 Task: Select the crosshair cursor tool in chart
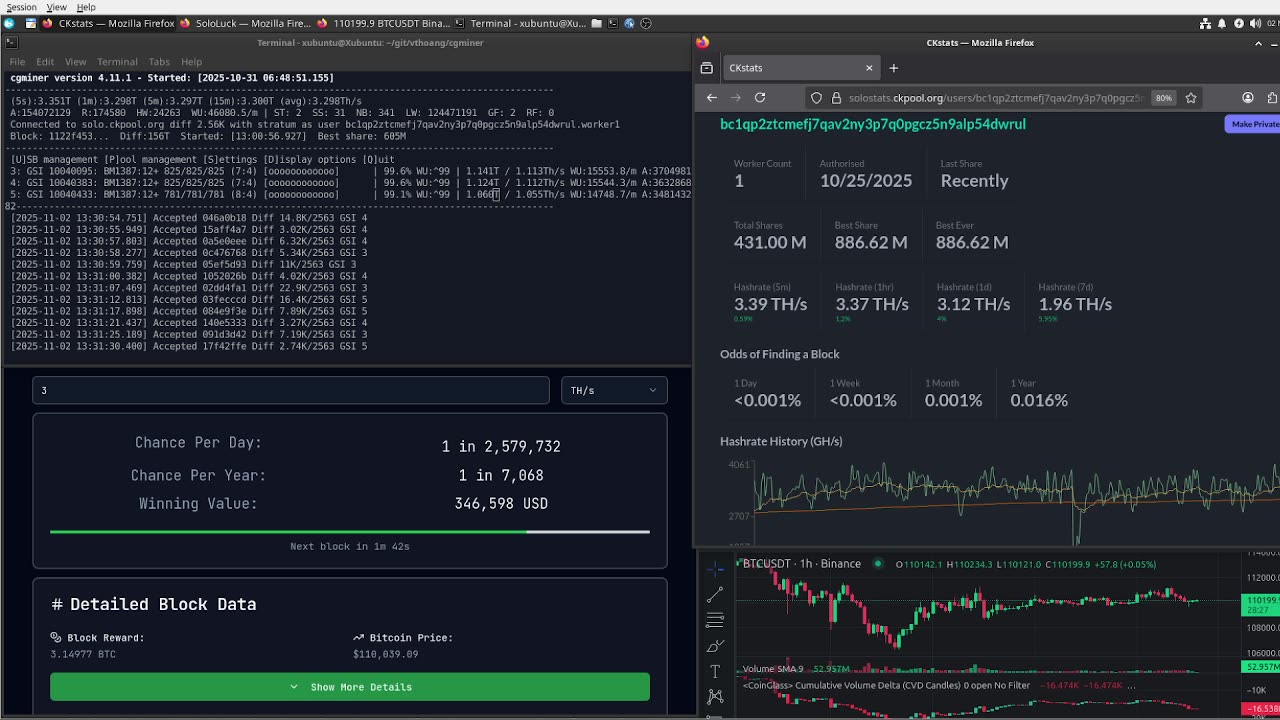tap(715, 568)
